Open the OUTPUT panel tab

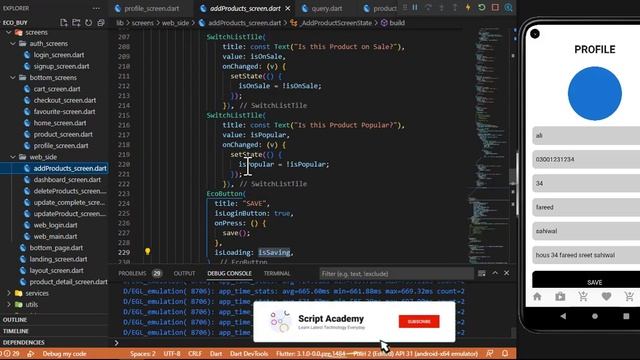point(184,273)
